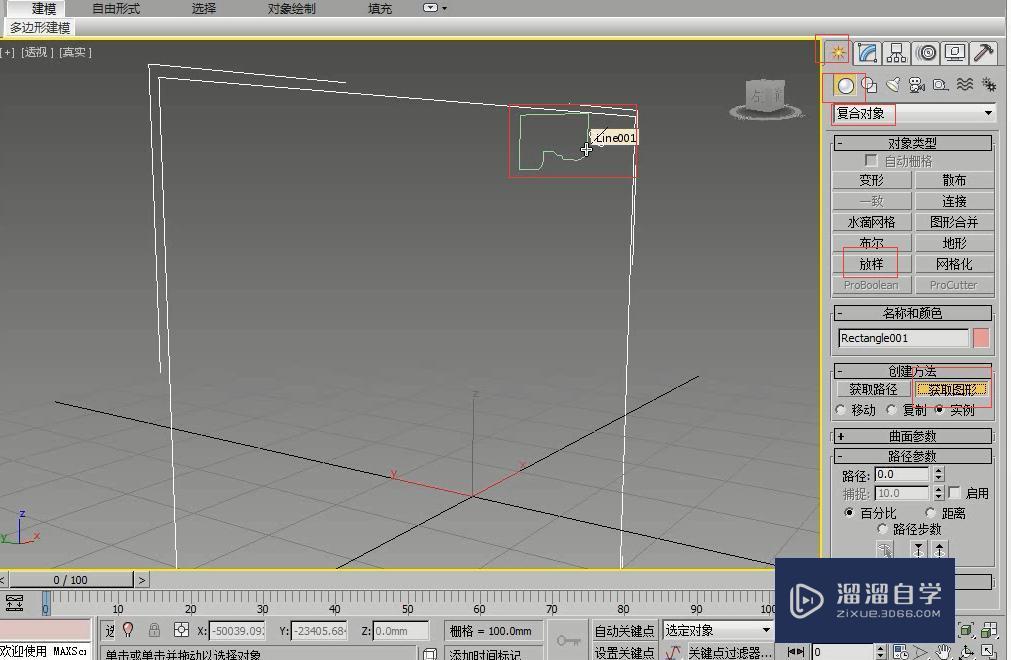Open the 复合对象 category dropdown

coord(913,113)
